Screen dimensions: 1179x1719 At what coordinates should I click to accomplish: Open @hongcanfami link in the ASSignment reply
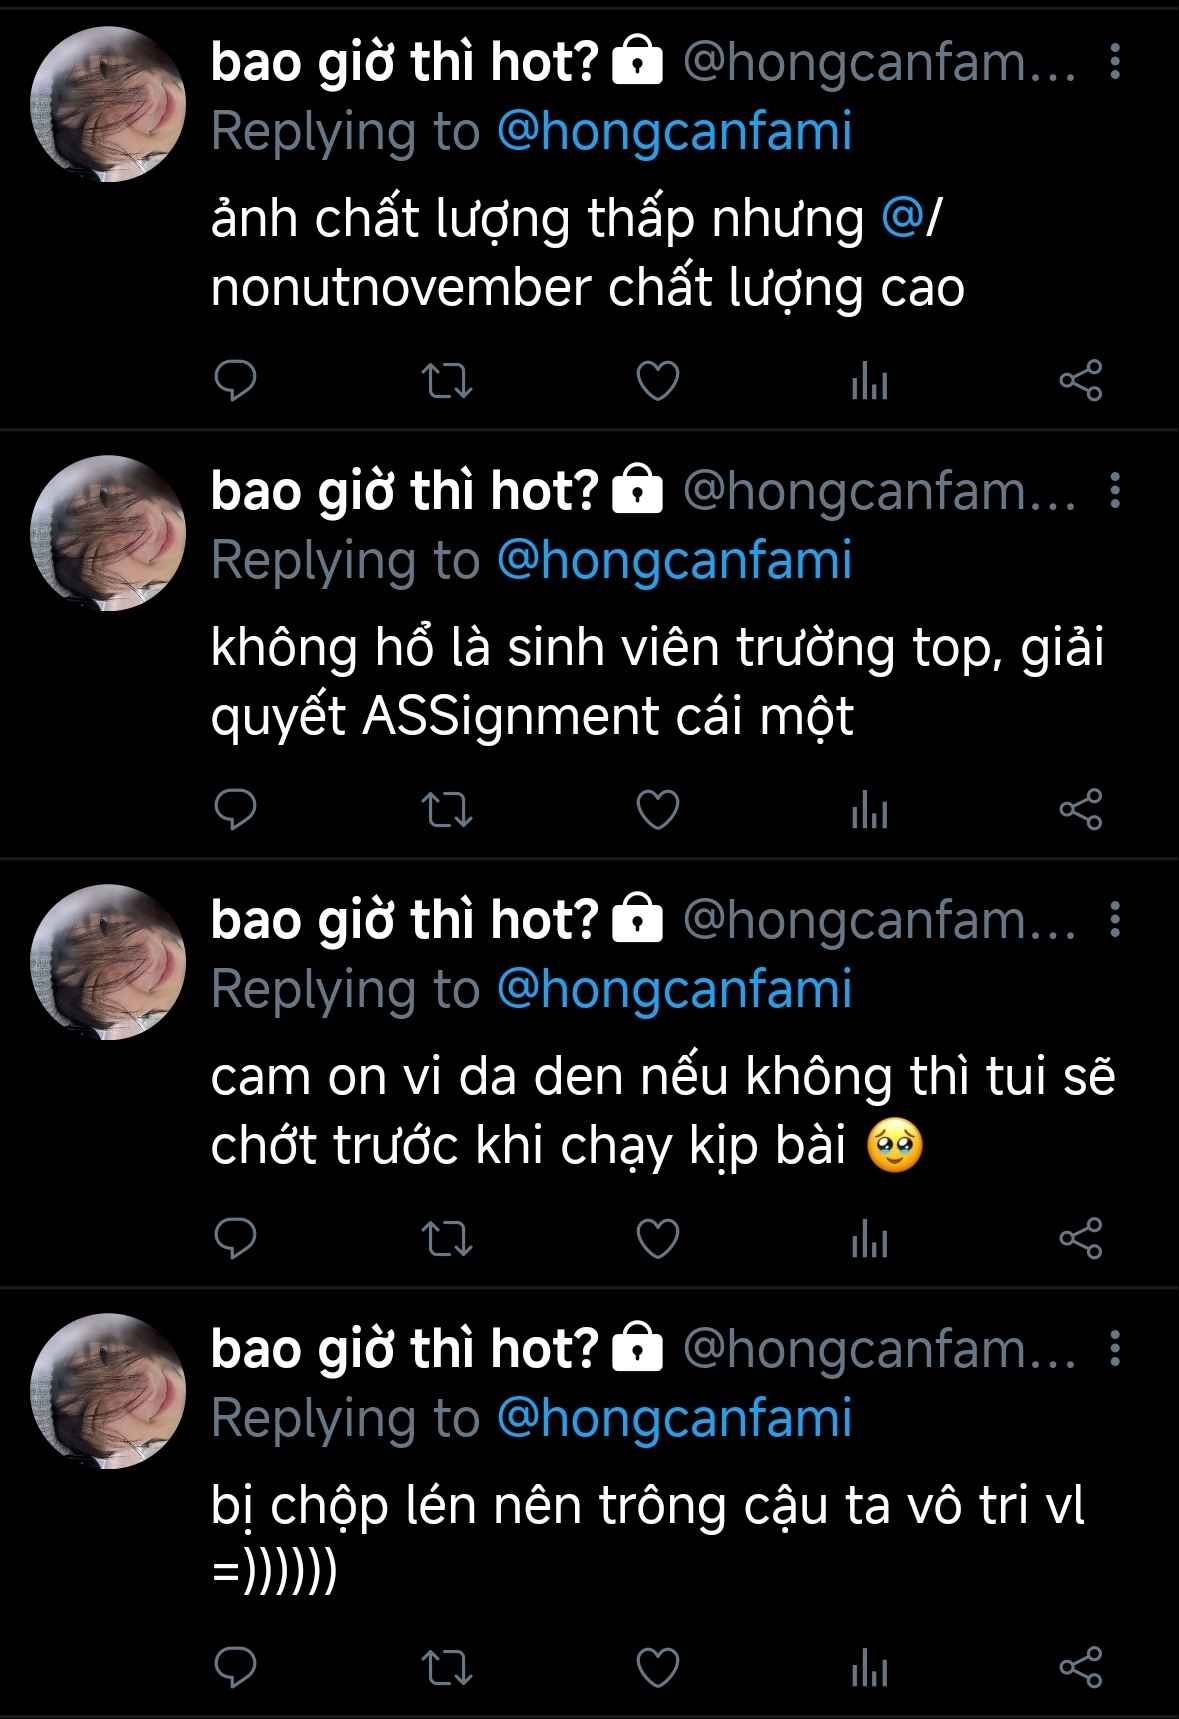pyautogui.click(x=674, y=561)
